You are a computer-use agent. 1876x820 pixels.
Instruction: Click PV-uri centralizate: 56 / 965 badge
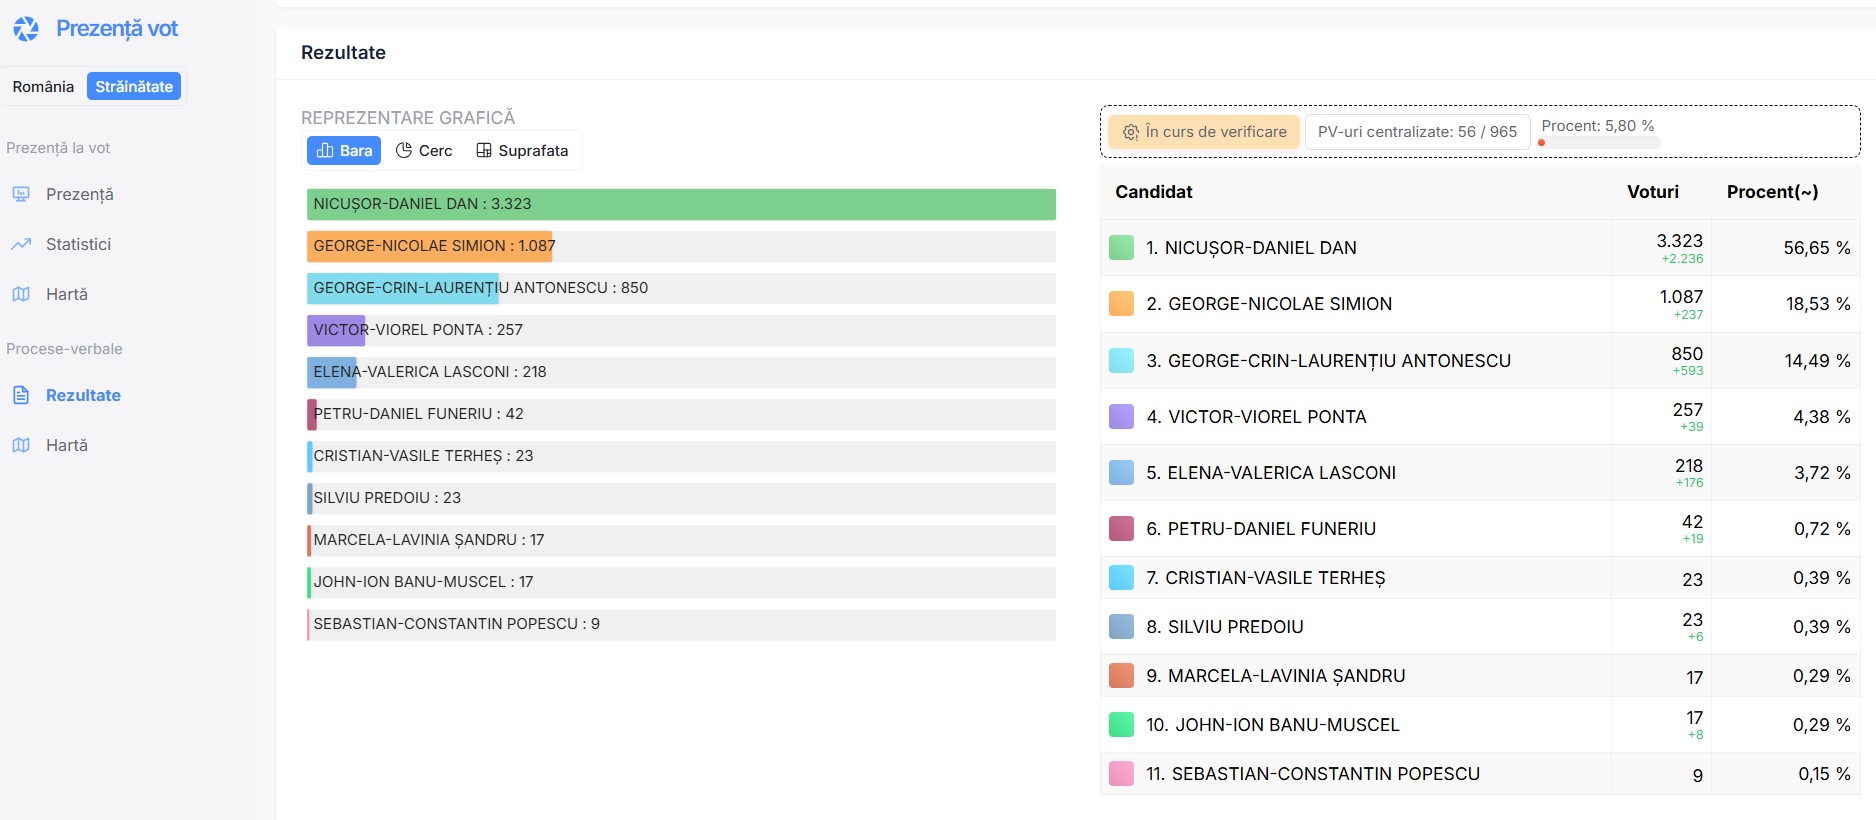click(1416, 132)
